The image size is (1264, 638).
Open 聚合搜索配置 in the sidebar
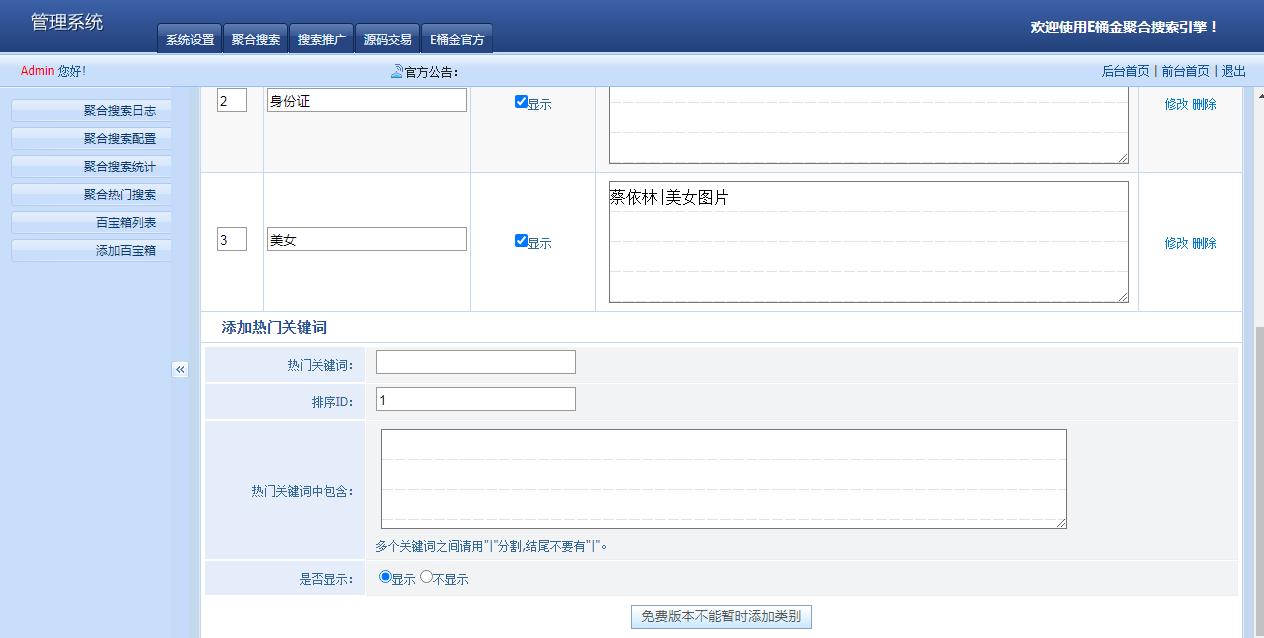(91, 138)
